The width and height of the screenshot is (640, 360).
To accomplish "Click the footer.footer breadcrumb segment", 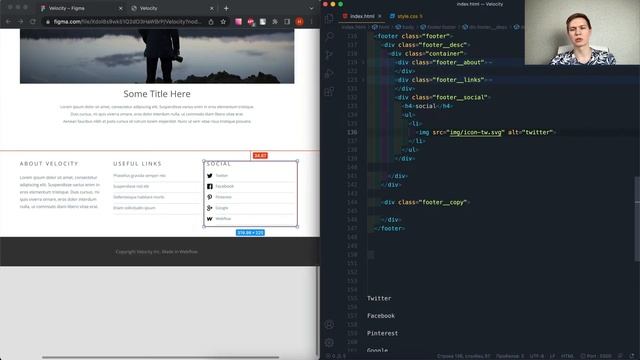I will point(438,27).
